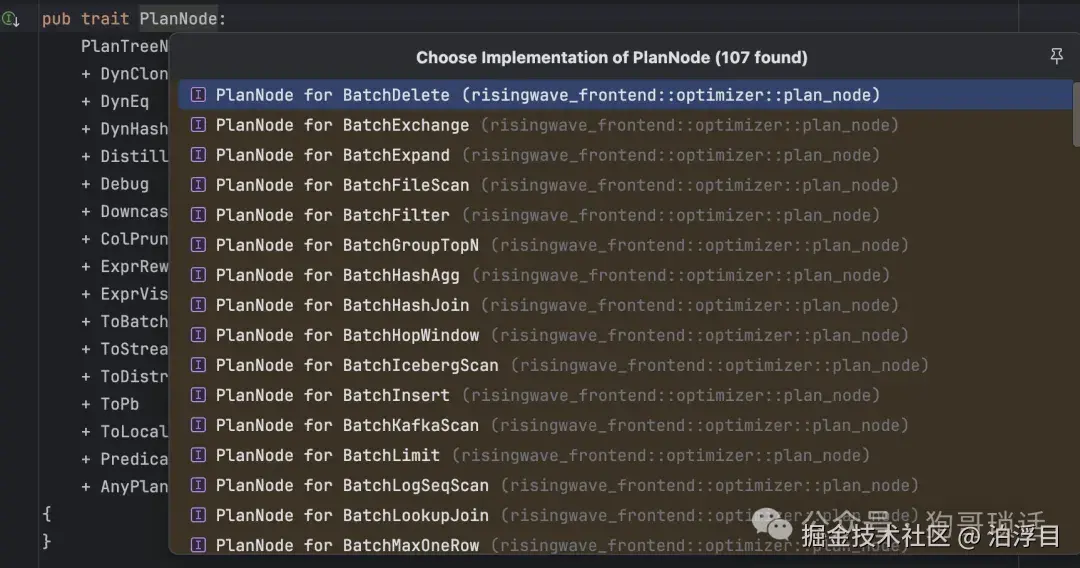The width and height of the screenshot is (1080, 568).
Task: Click the popup's vertical scrollbar
Action: (x=1075, y=115)
